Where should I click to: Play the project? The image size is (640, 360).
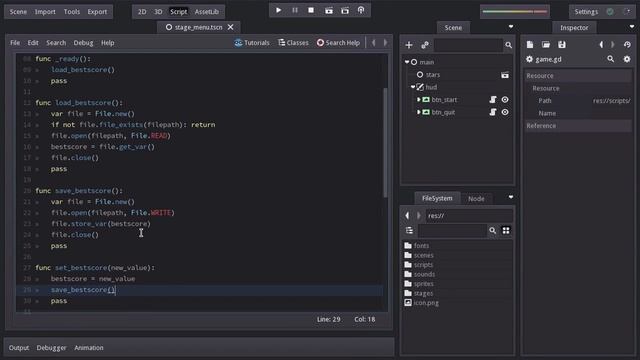(x=278, y=10)
